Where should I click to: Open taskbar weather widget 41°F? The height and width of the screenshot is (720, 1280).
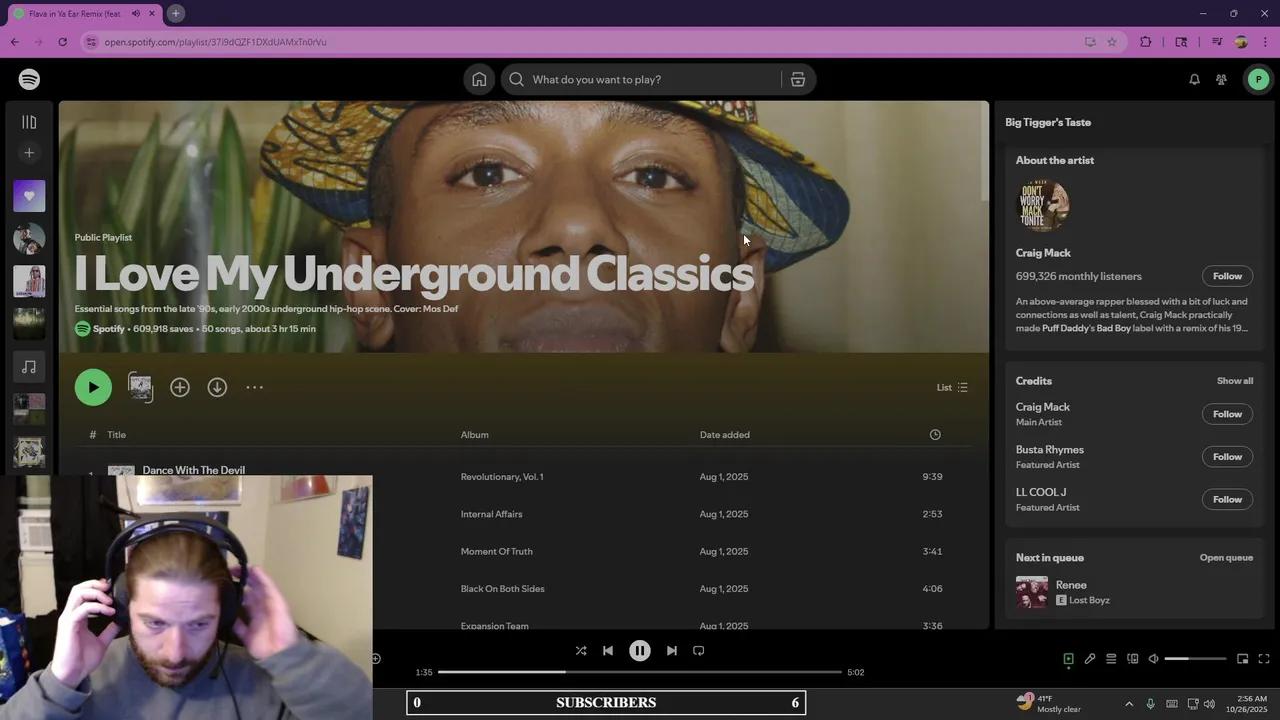tap(1048, 704)
